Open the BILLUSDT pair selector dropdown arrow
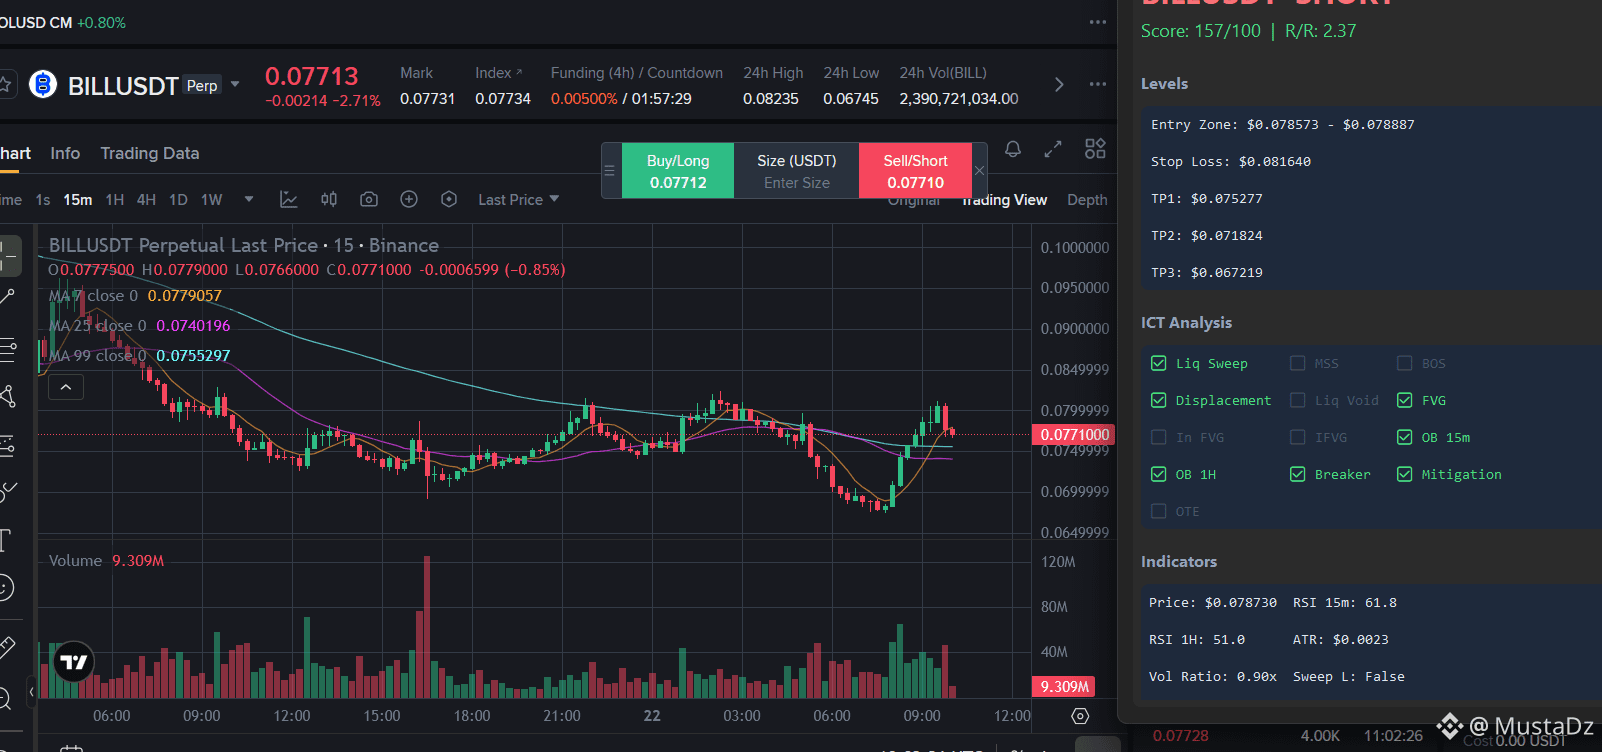The image size is (1602, 752). (235, 84)
